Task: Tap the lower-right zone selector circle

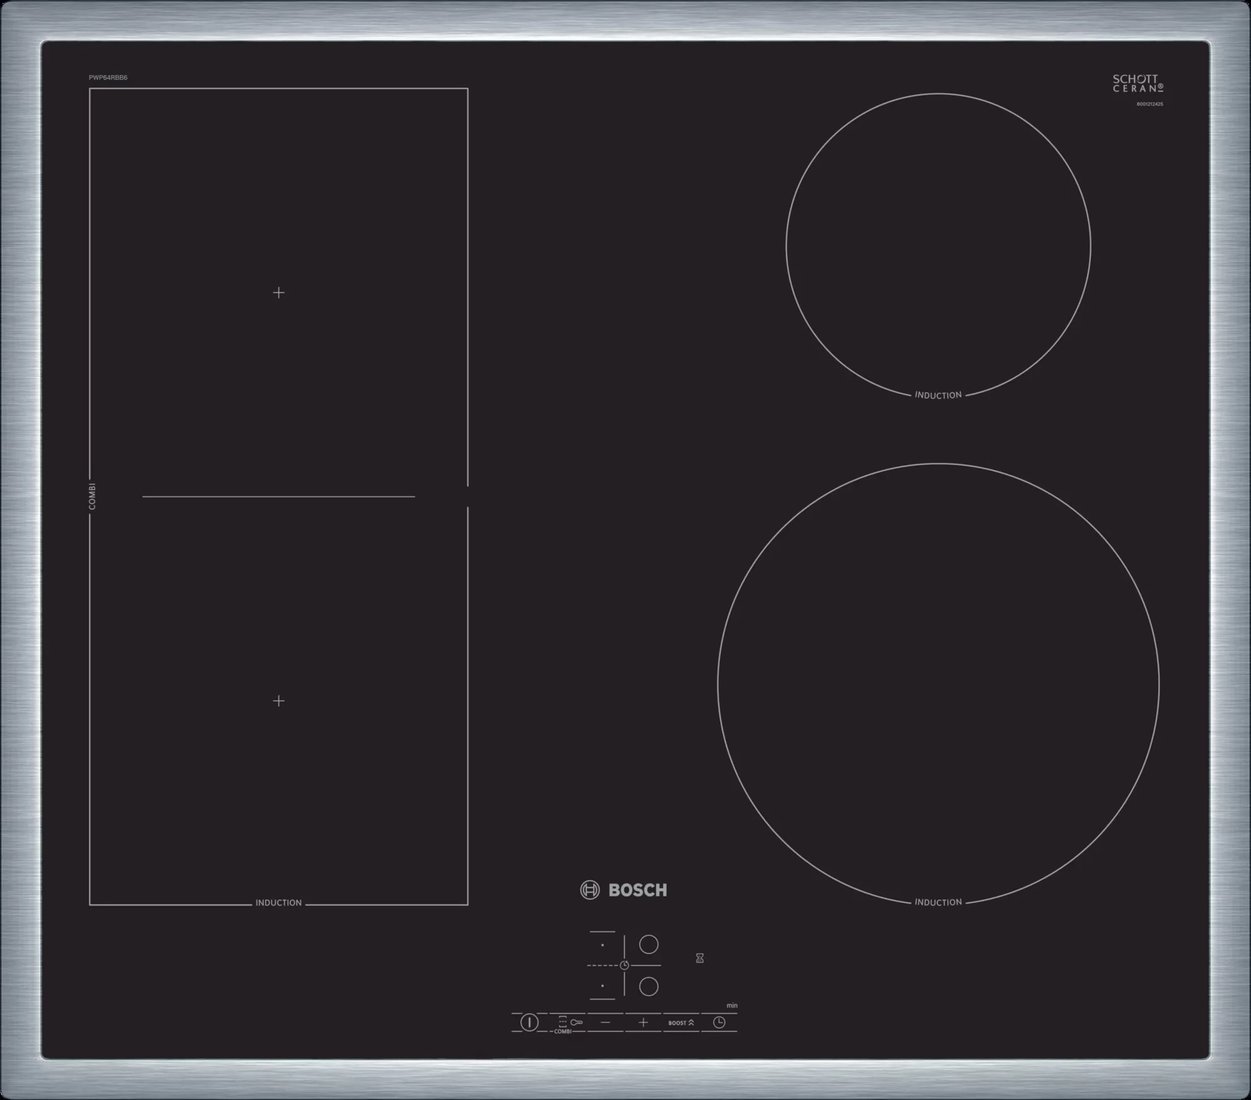Action: point(649,986)
